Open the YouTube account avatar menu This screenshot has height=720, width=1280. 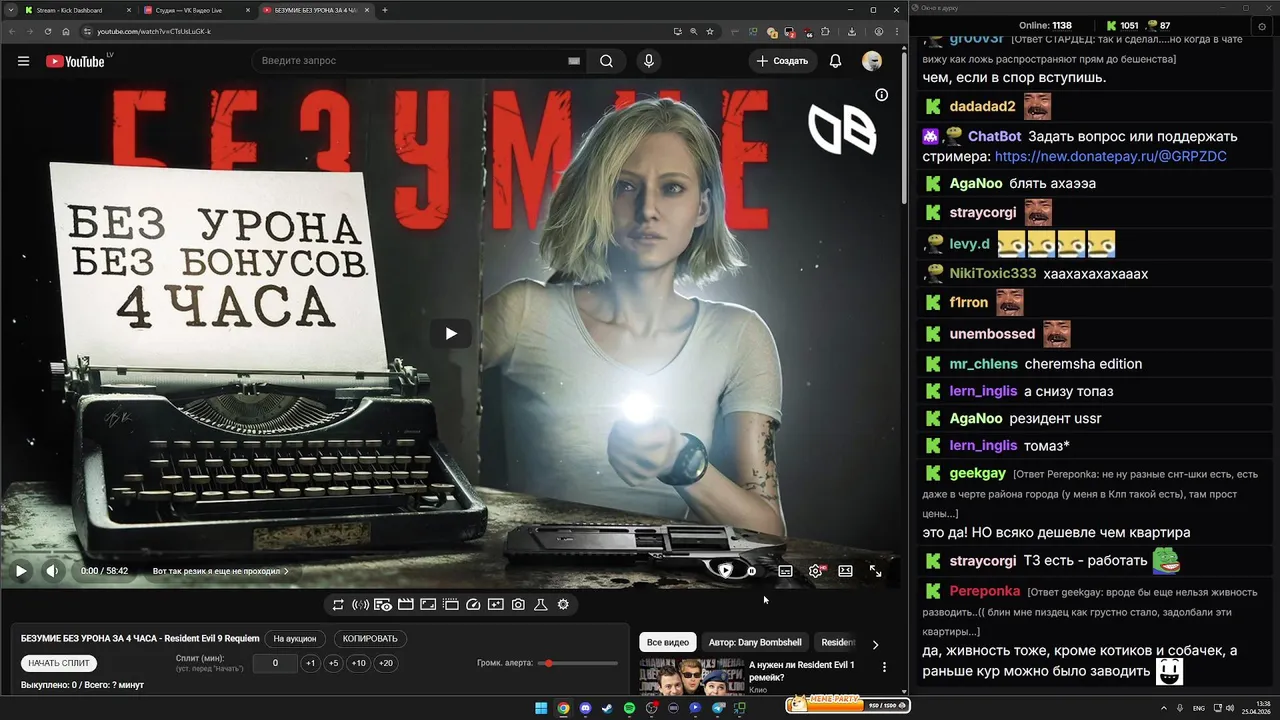[x=872, y=61]
